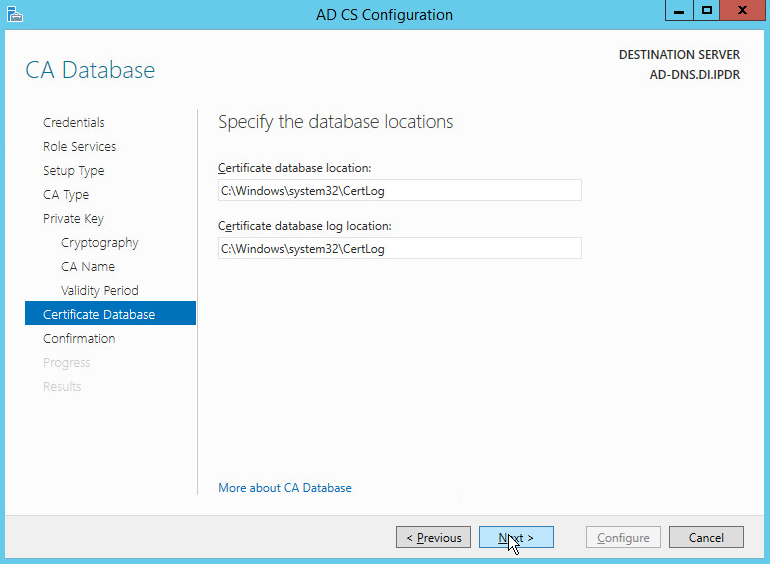770x564 pixels.
Task: Click the Certificate database location field
Action: pos(399,190)
